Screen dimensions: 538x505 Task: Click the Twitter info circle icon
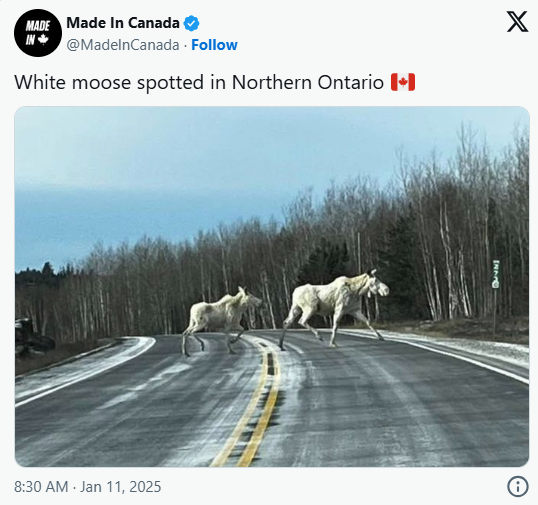pyautogui.click(x=518, y=486)
